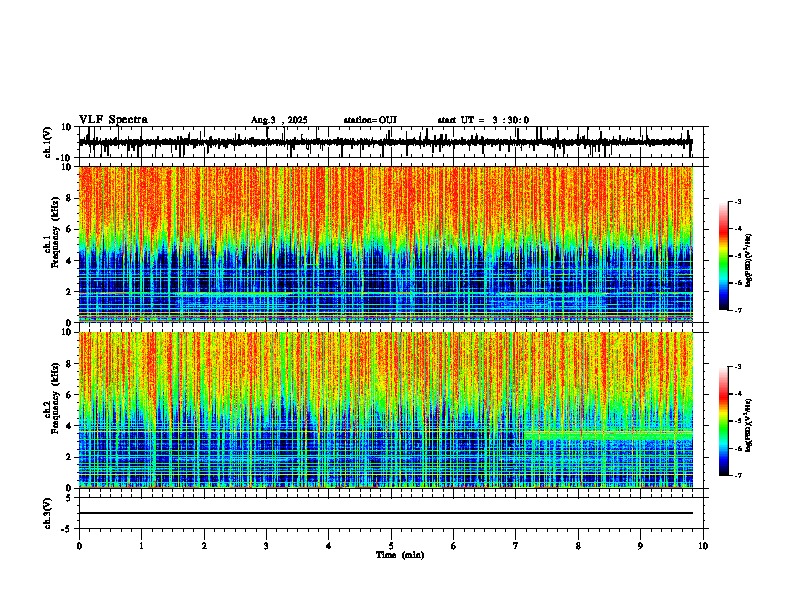Click the flat ch.3 voltage line
Image resolution: width=792 pixels, height=612 pixels.
[385, 513]
